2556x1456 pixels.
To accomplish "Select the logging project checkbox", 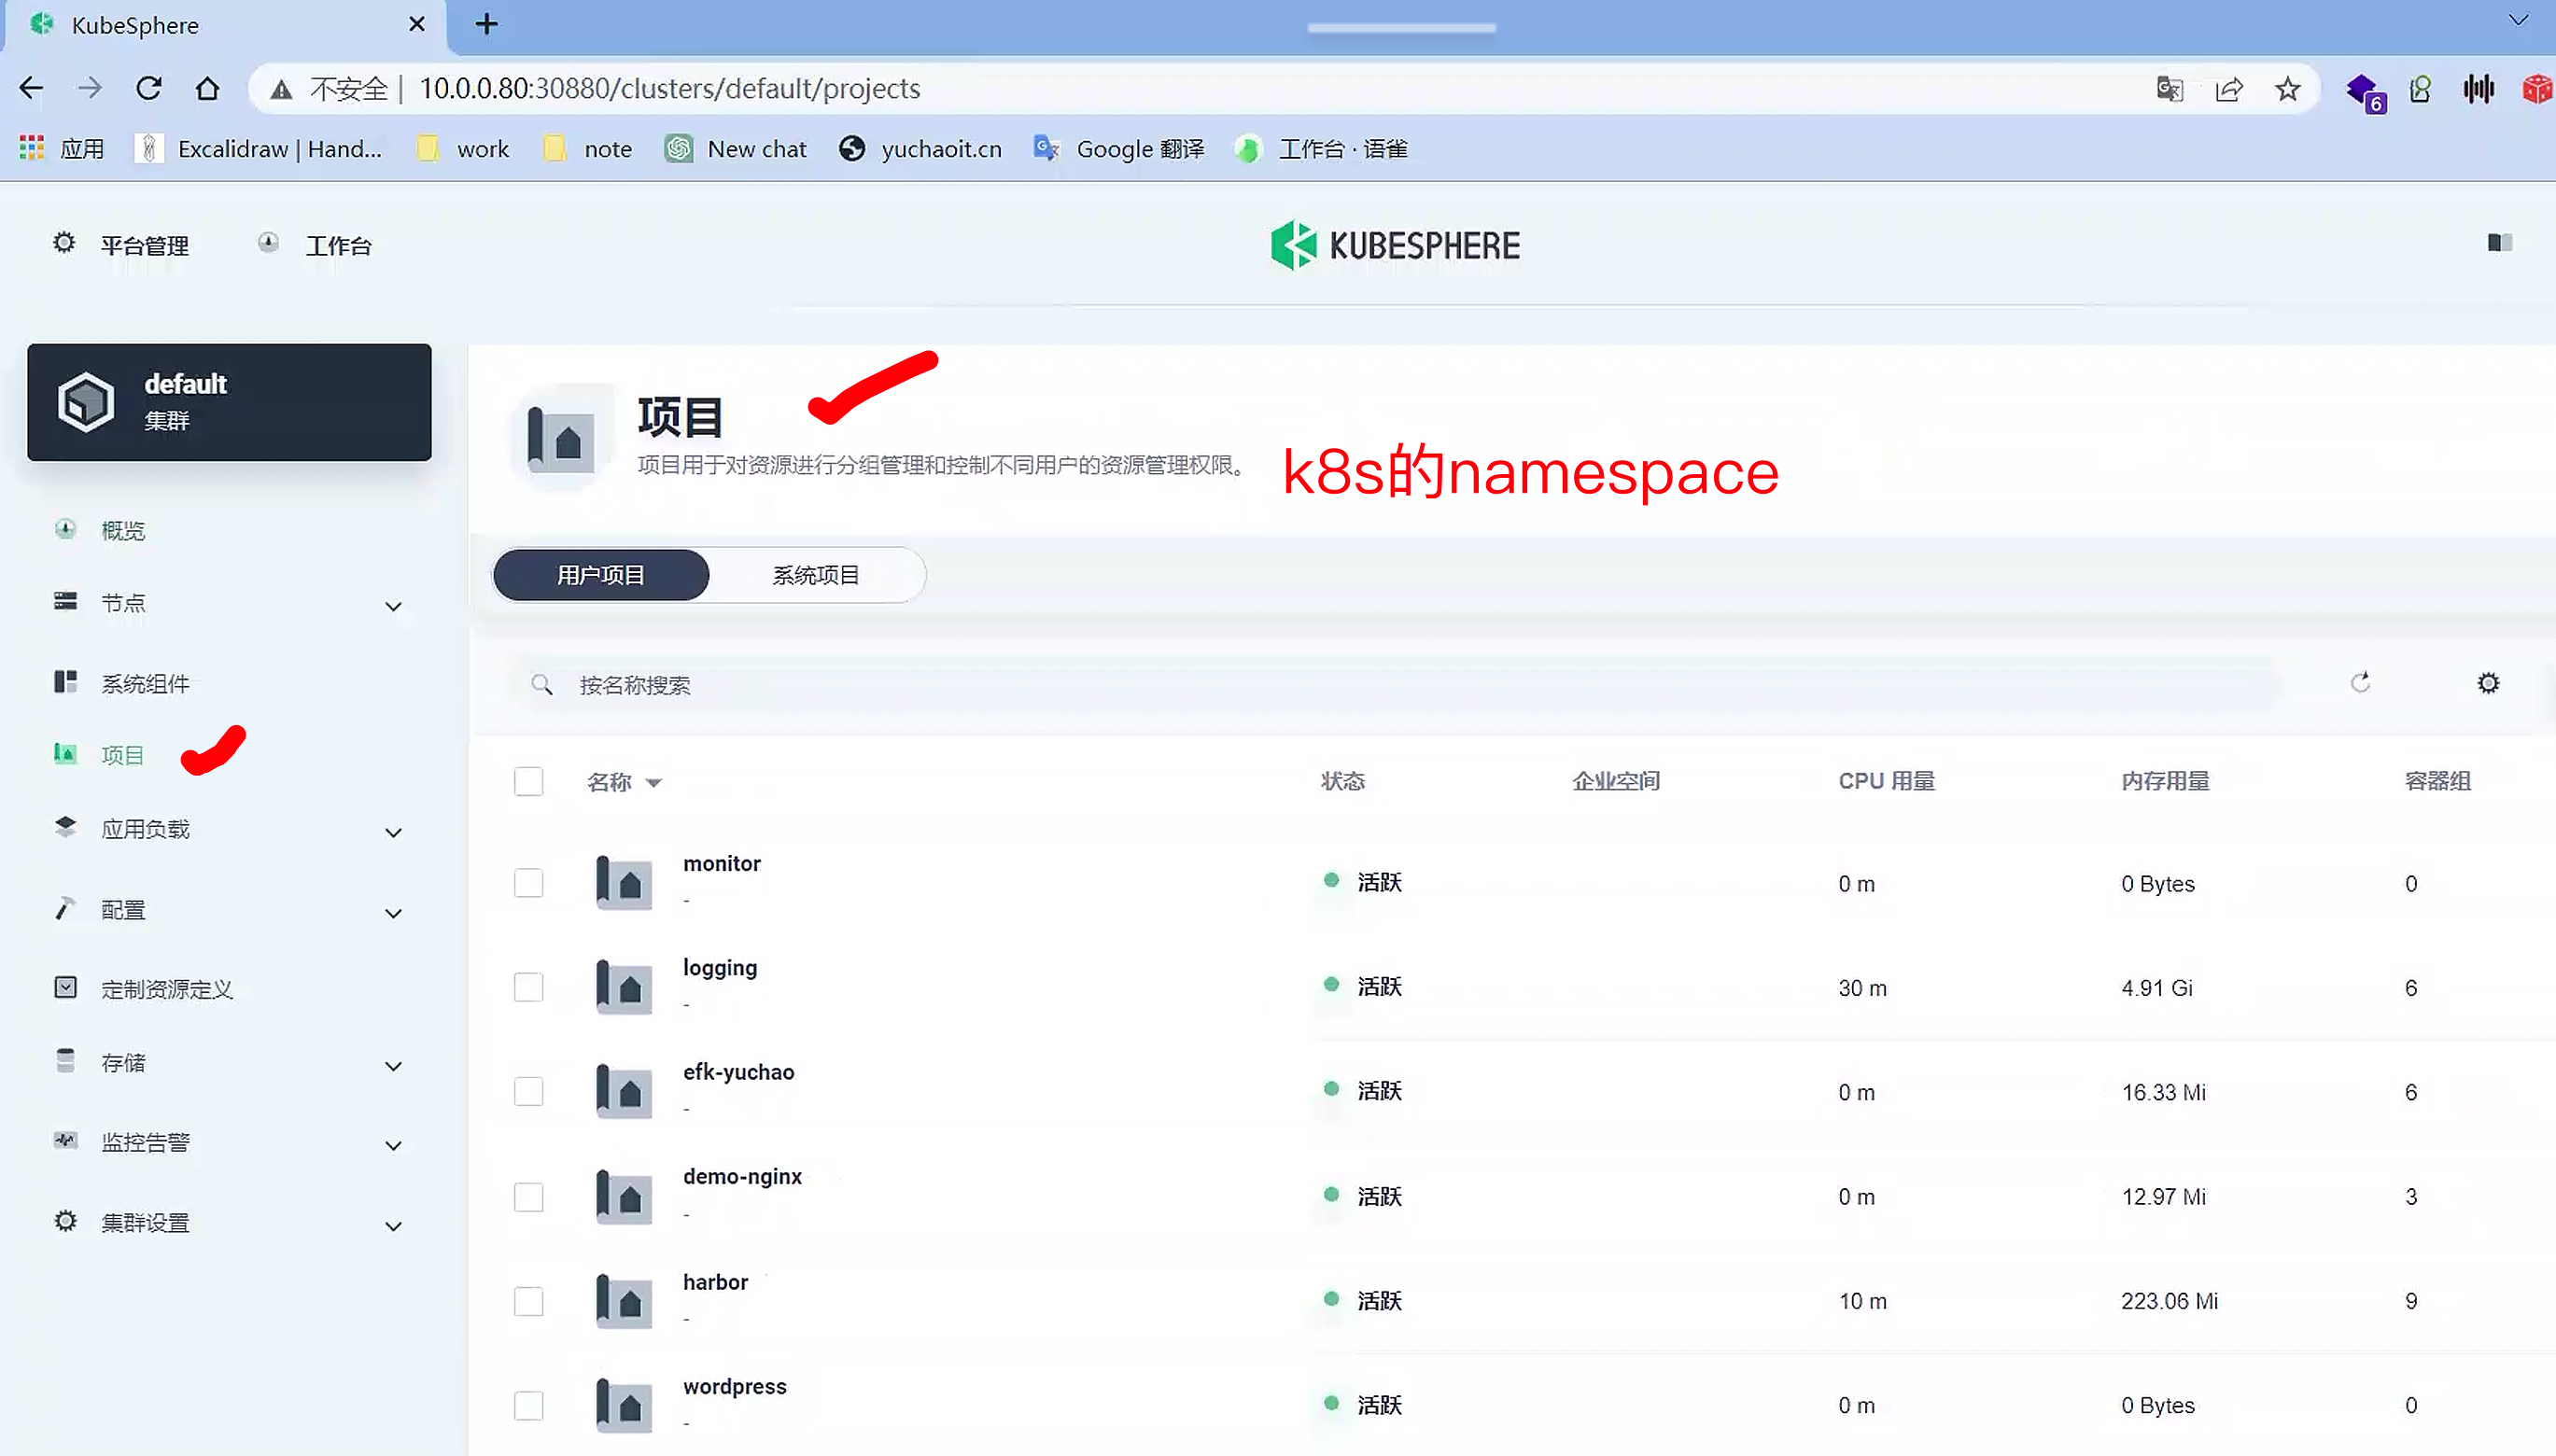I will (529, 987).
